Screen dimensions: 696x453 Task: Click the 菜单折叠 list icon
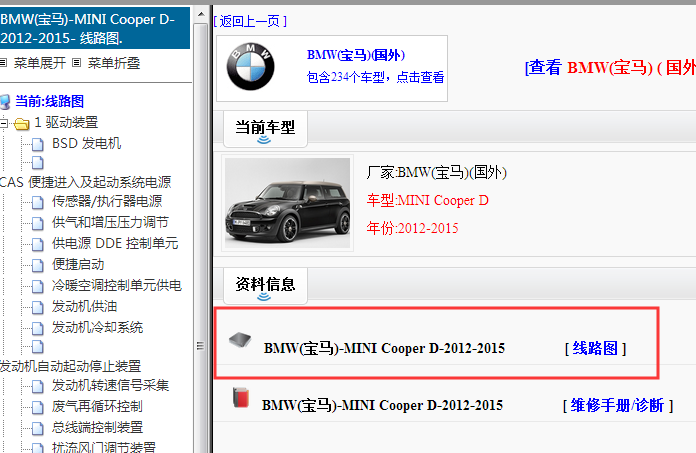[77, 63]
